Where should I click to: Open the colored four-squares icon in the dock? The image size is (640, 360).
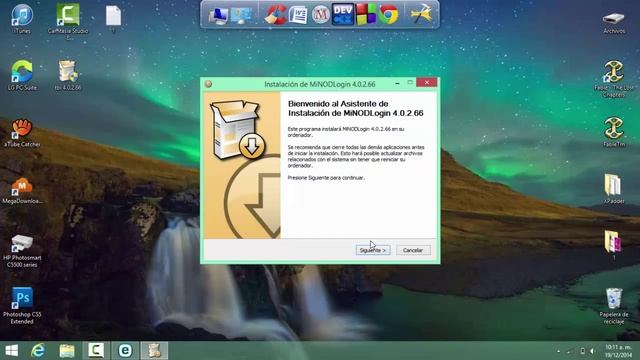(x=366, y=15)
